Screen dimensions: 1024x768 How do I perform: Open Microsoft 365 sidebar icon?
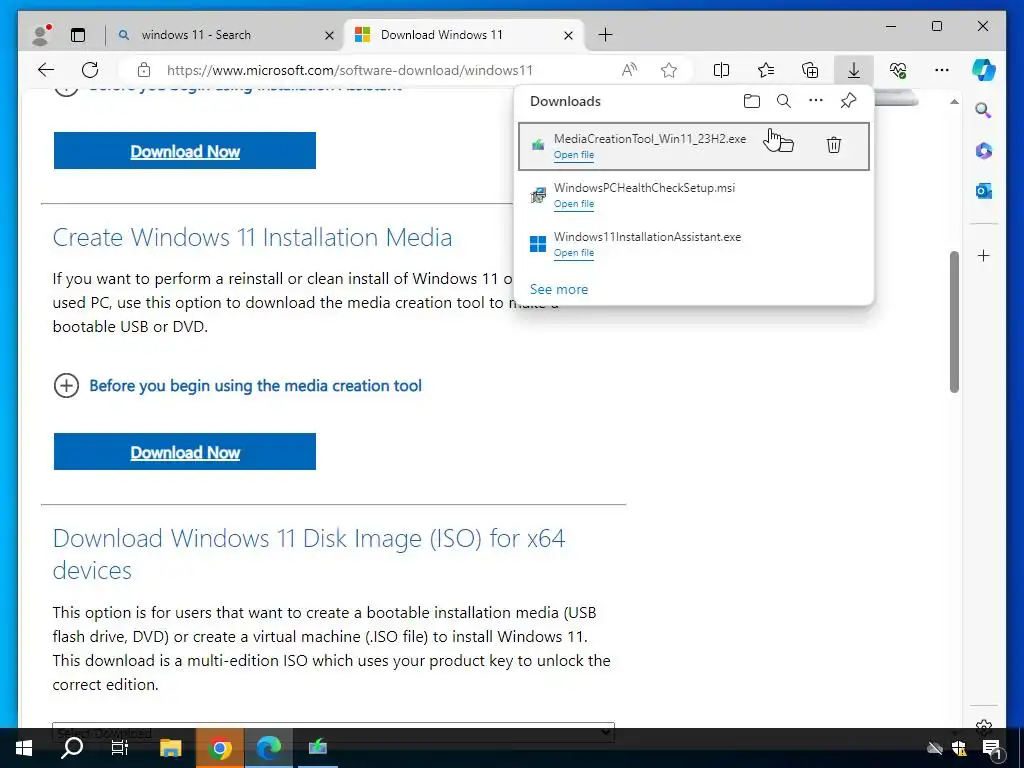click(984, 151)
